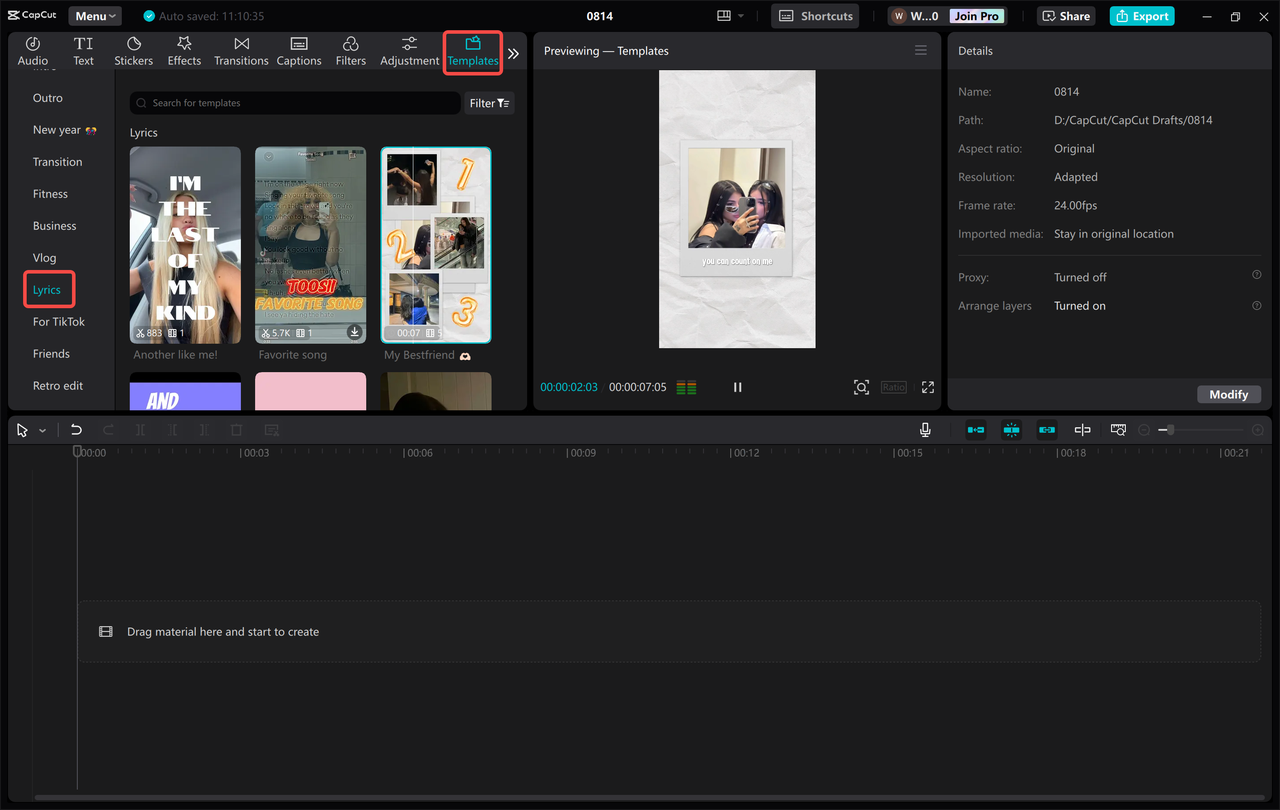The width and height of the screenshot is (1280, 810).
Task: Preview the 'Favorite song' template
Action: pyautogui.click(x=310, y=245)
